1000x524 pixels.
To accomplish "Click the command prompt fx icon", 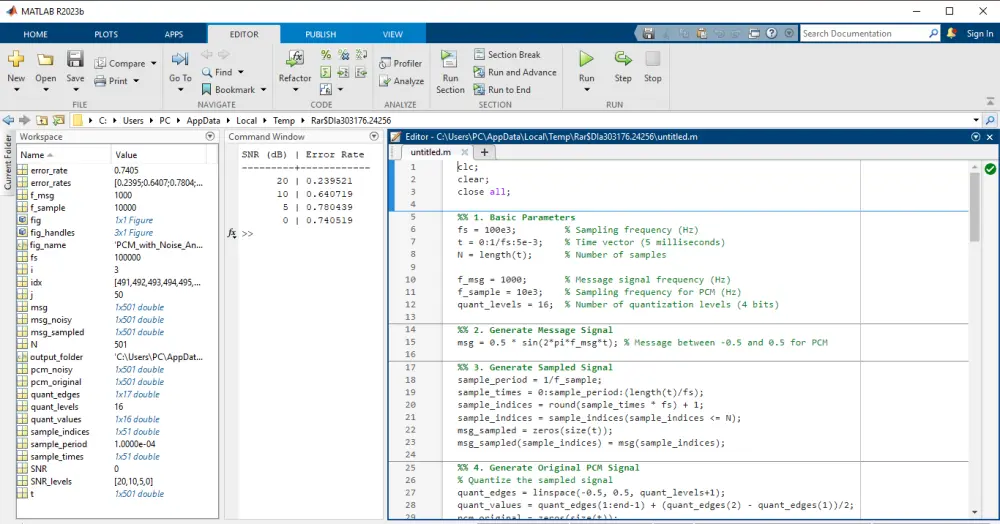I will (232, 233).
